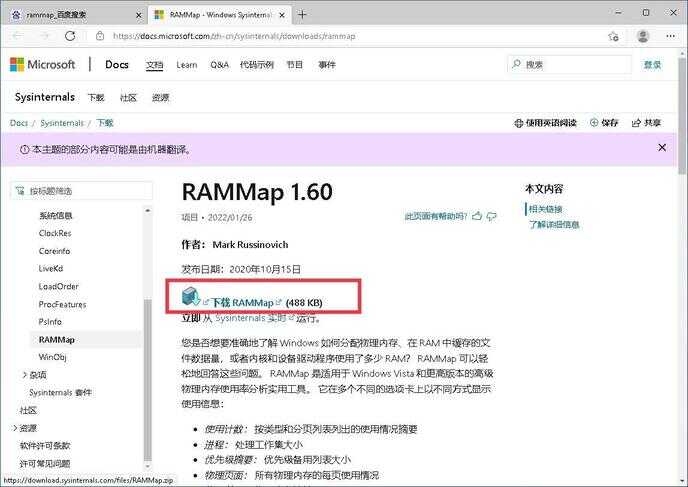Viewport: 688px width, 487px height.
Task: Select the Q&A menu item
Action: (219, 65)
